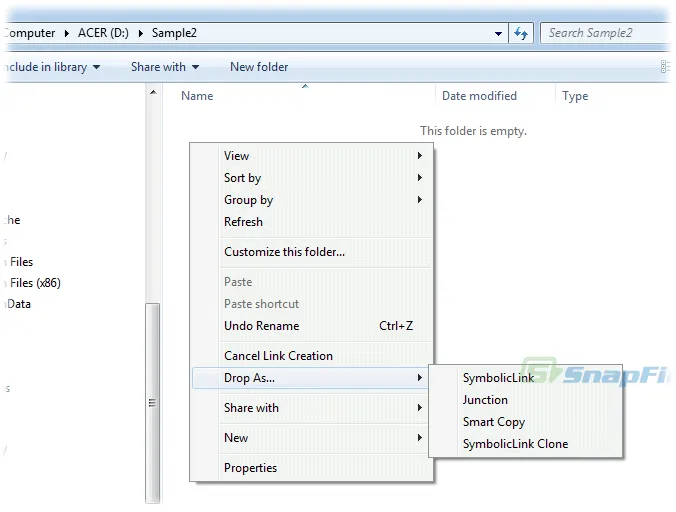
Task: Select the Data folder in navigation pane
Action: pos(18,304)
